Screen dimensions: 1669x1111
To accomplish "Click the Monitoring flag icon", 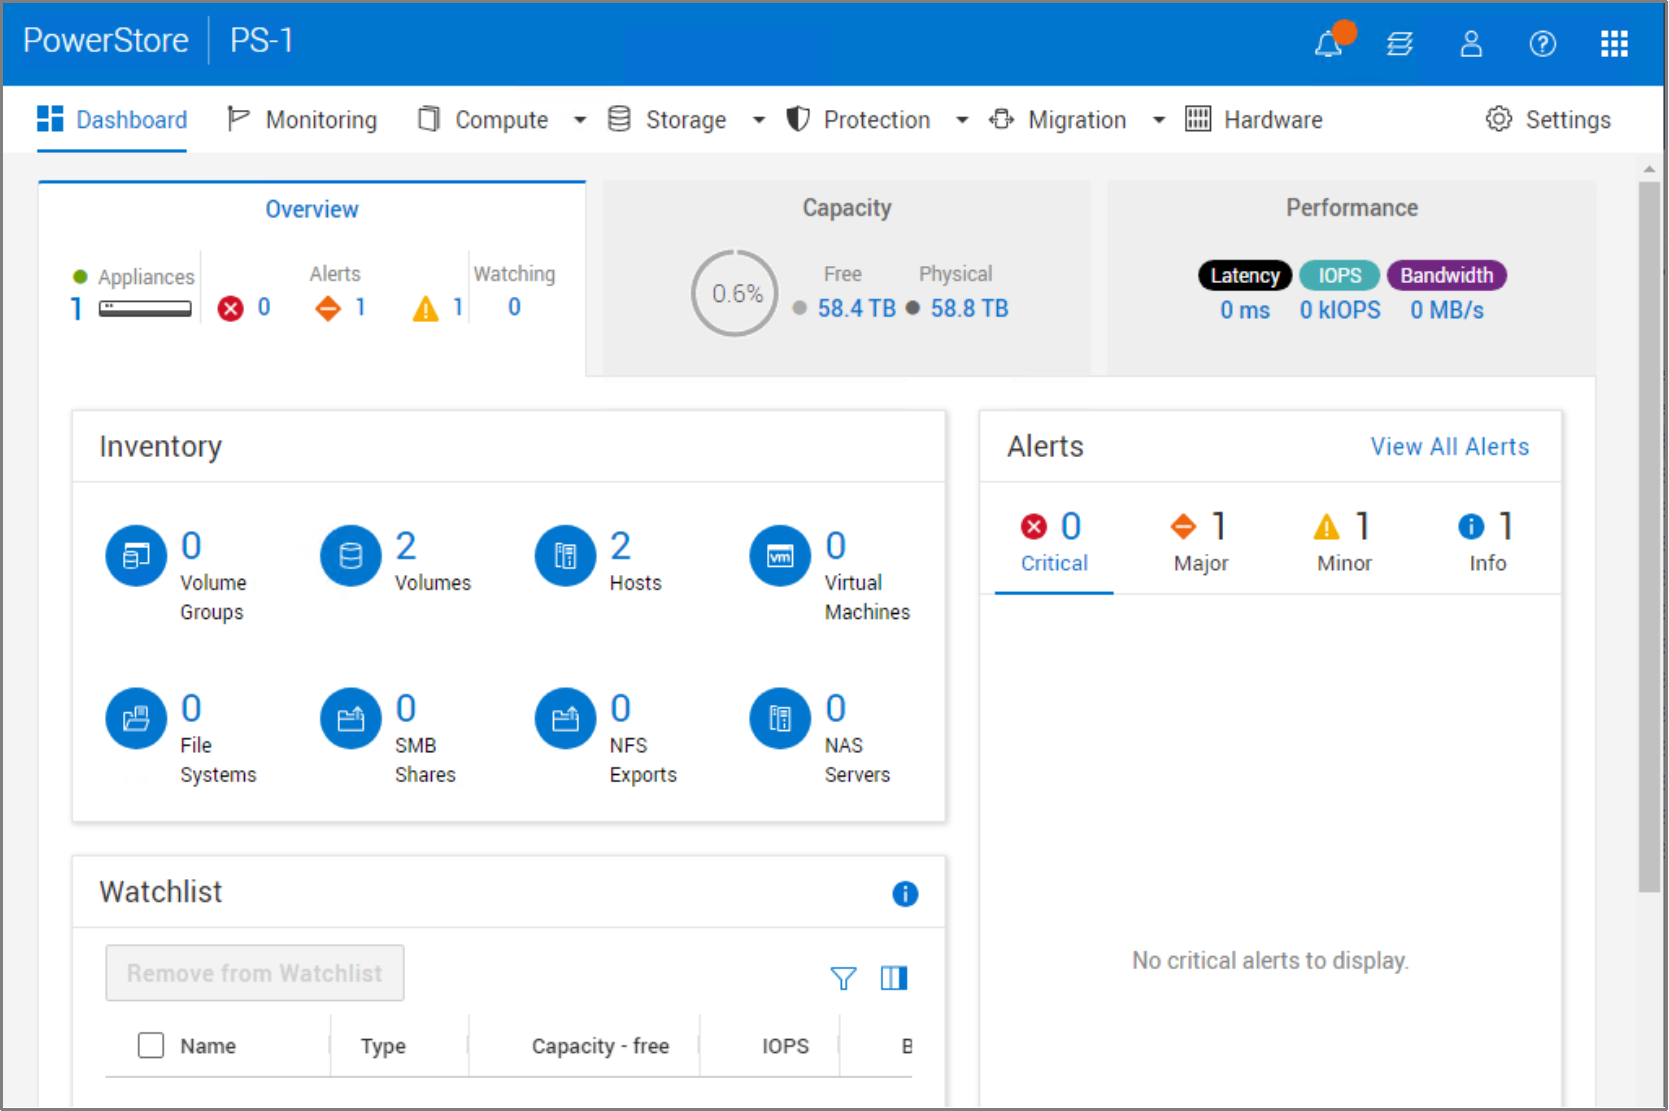I will (x=238, y=119).
